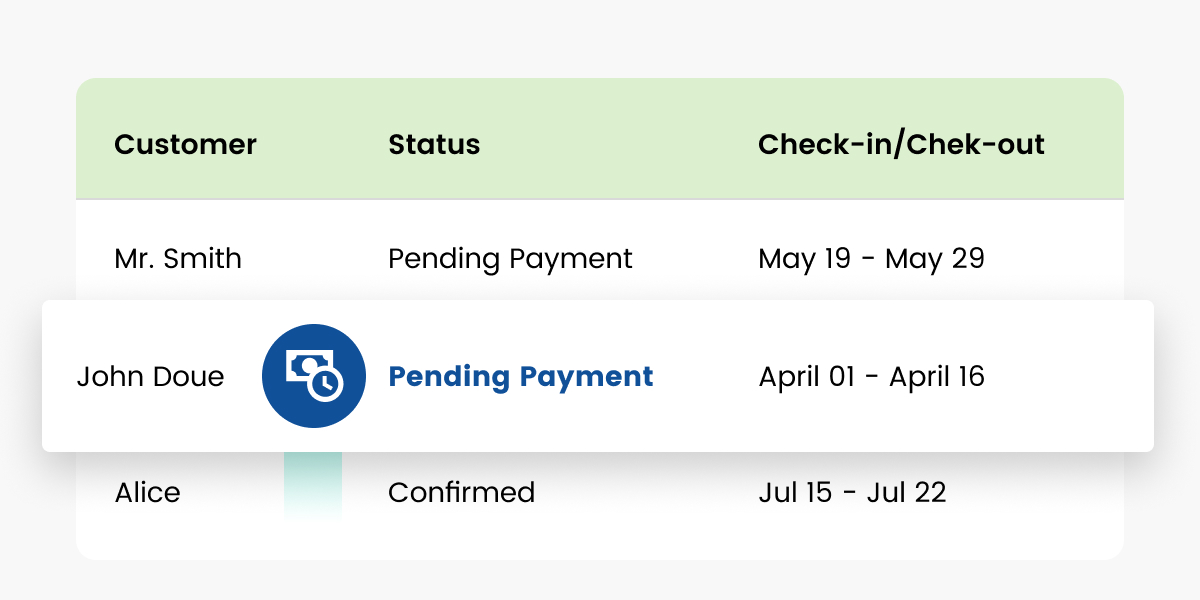Click the Check-in/Chek-out column header
Viewport: 1200px width, 600px height.
pyautogui.click(x=901, y=144)
